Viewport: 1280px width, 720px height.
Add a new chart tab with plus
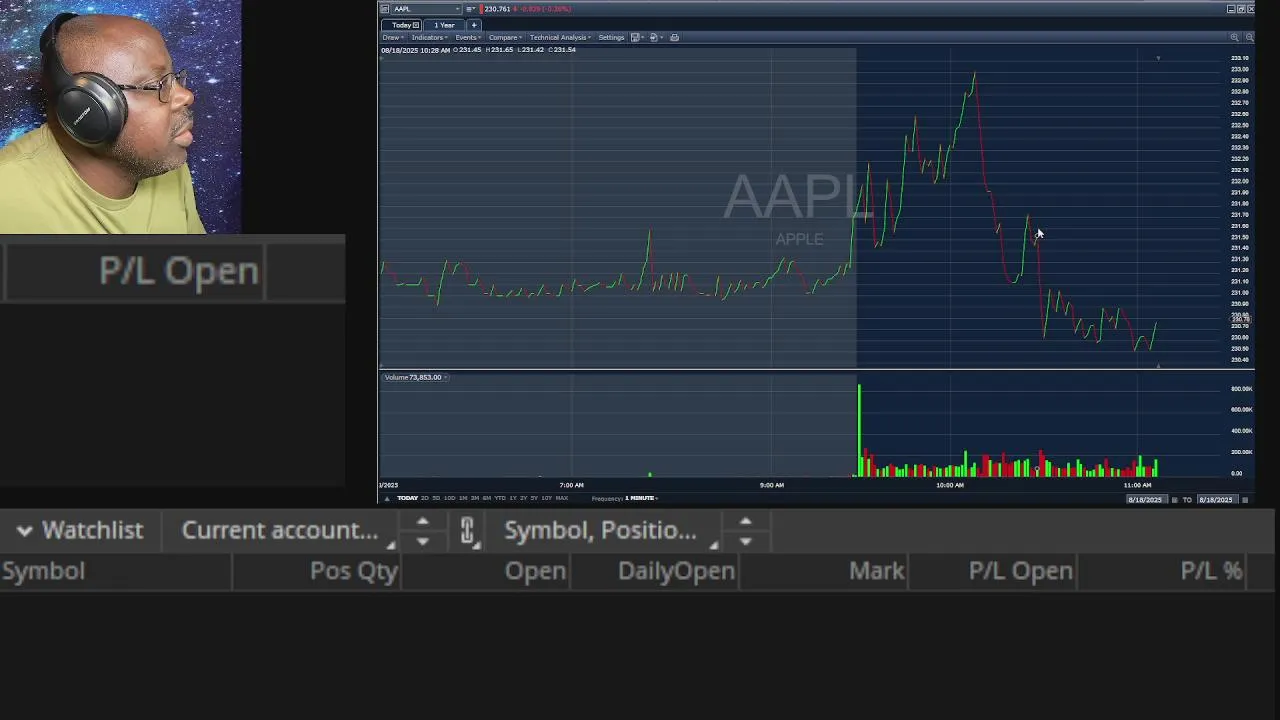pos(474,25)
